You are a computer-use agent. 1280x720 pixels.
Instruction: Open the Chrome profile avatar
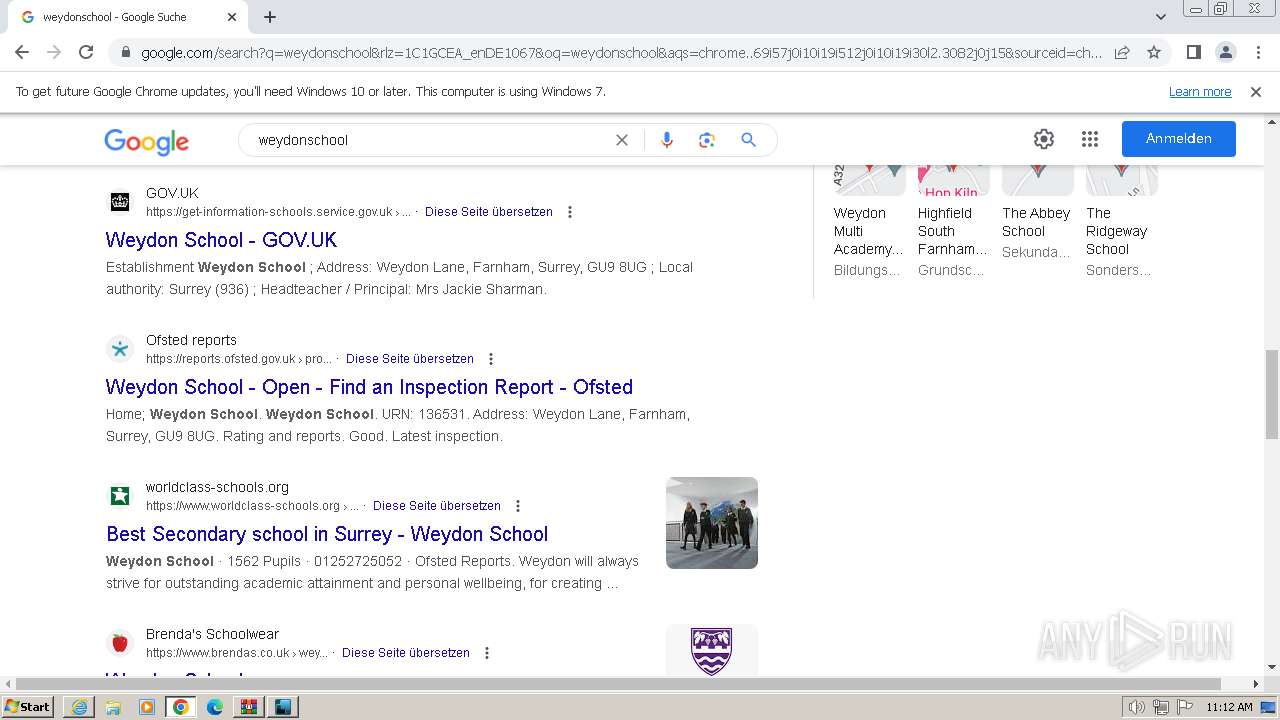point(1225,52)
